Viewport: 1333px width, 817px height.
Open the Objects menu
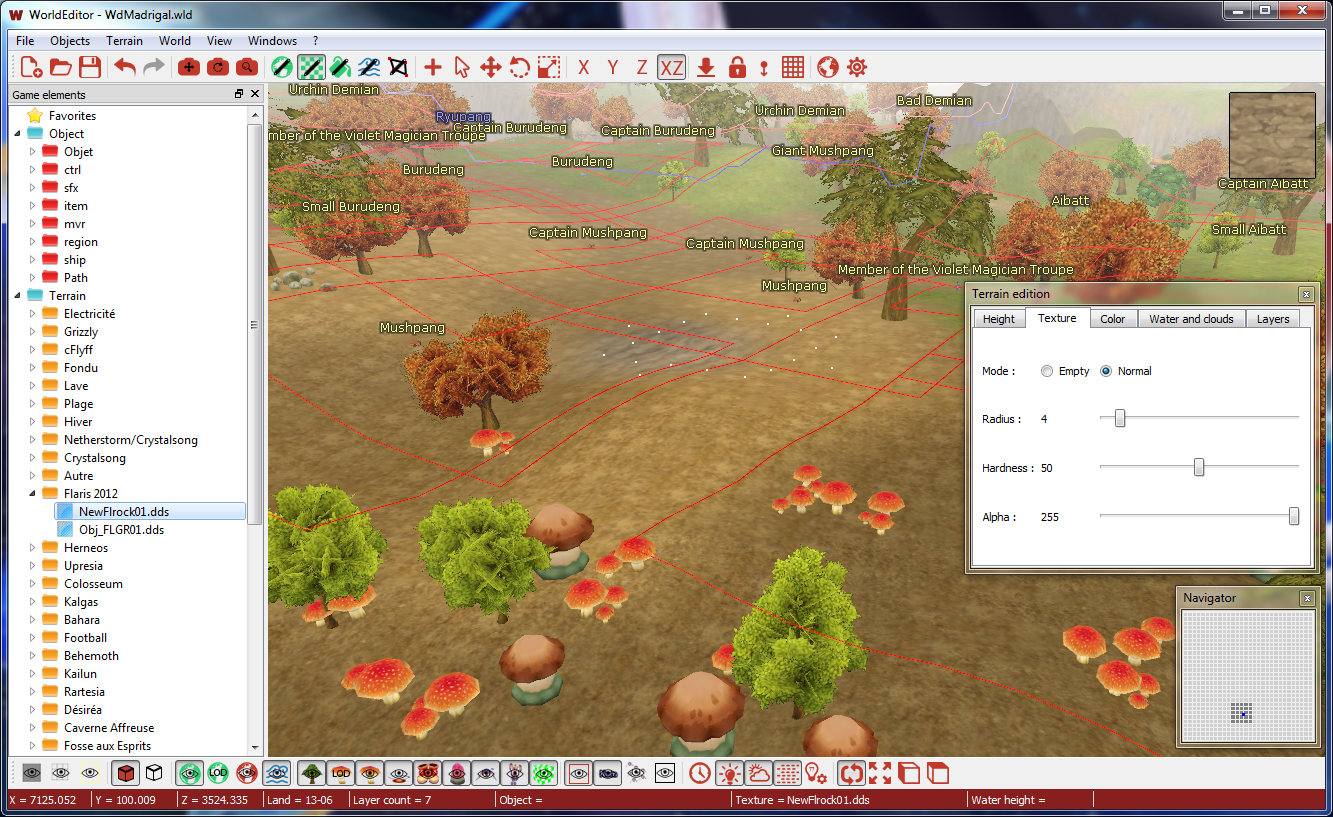[70, 41]
